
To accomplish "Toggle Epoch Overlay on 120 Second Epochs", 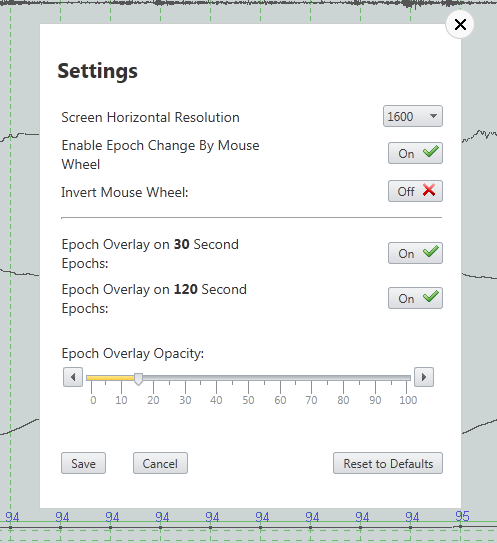I will (x=415, y=298).
